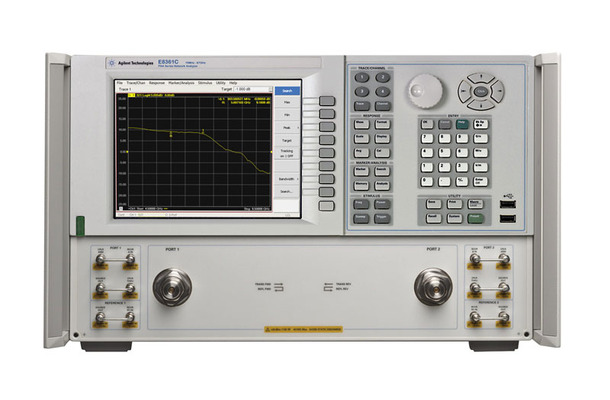Select the Min softkey on screen

(x=287, y=115)
